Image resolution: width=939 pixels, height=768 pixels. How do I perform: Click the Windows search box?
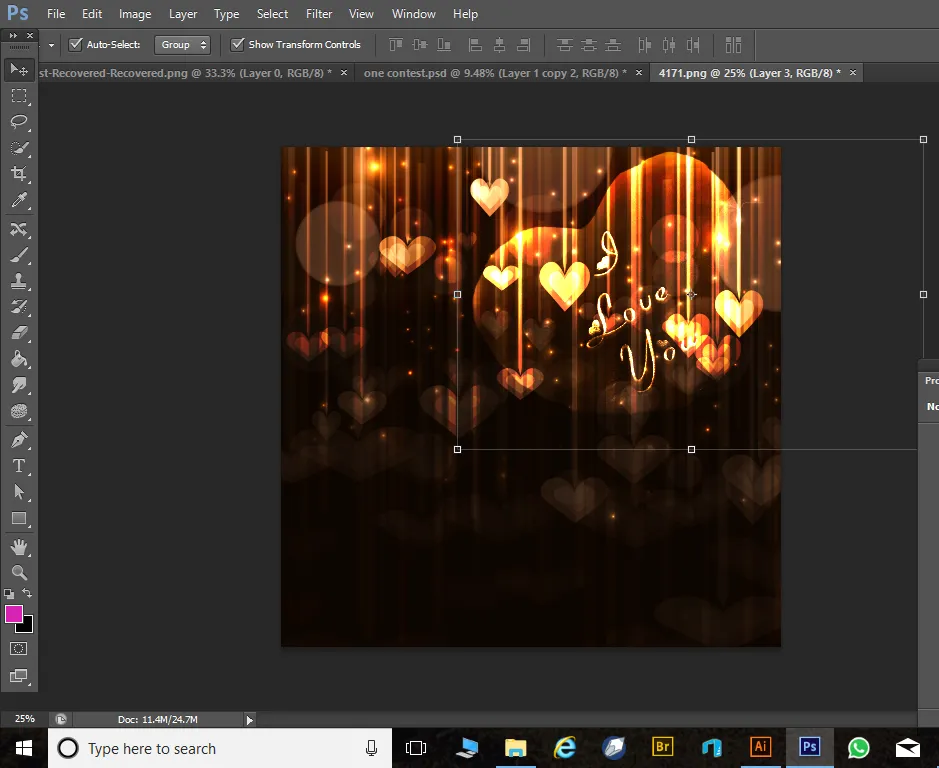coord(220,748)
